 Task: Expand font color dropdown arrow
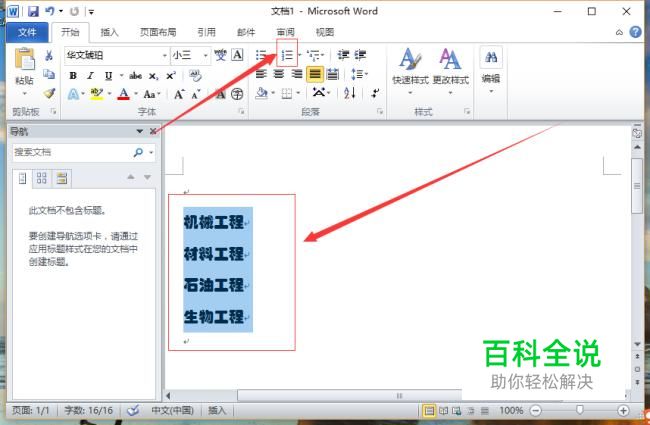(x=135, y=94)
